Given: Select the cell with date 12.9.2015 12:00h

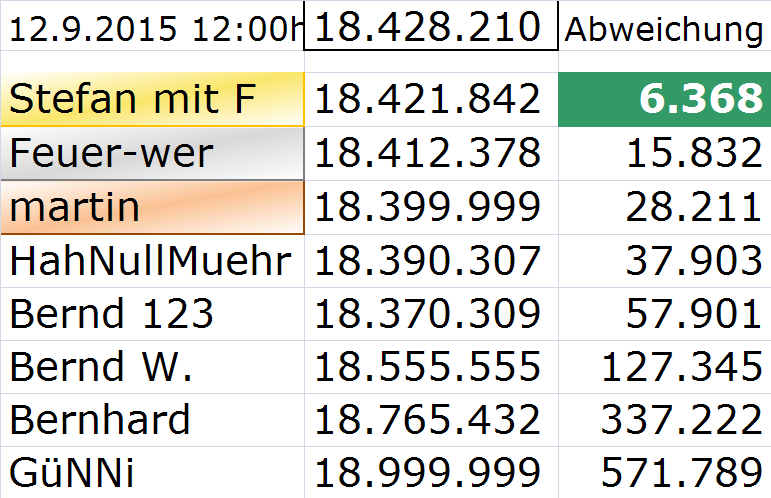Looking at the screenshot, I should [152, 28].
